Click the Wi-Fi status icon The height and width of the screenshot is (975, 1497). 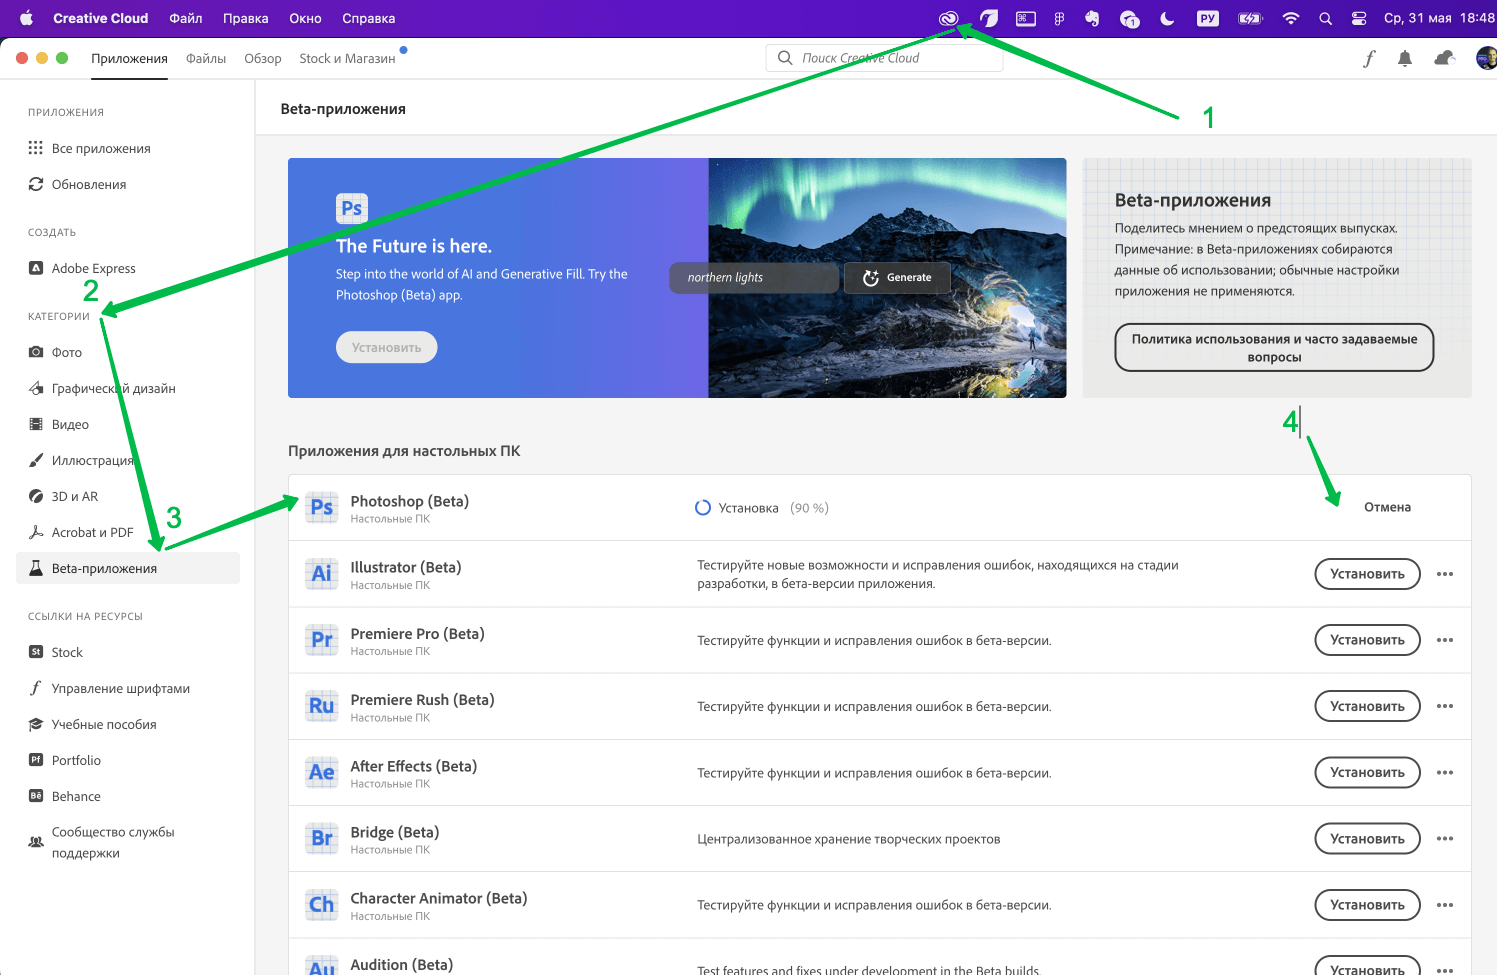coord(1291,18)
